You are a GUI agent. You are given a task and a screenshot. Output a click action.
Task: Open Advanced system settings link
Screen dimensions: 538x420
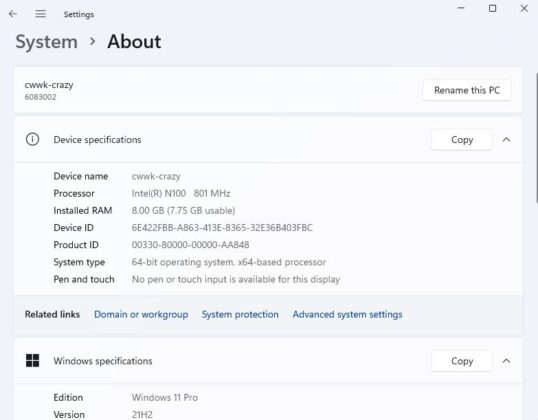(x=347, y=314)
